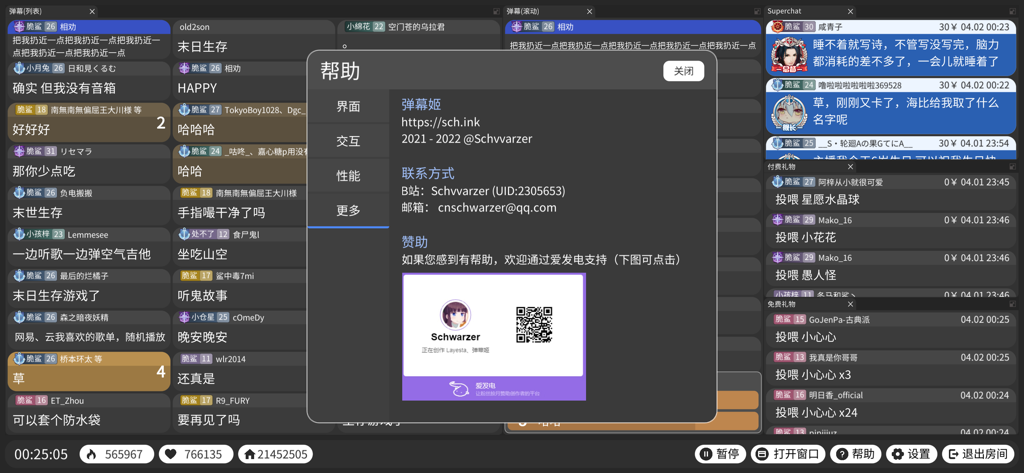The height and width of the screenshot is (473, 1024).
Task: Select the 更多 help tab
Action: point(348,210)
